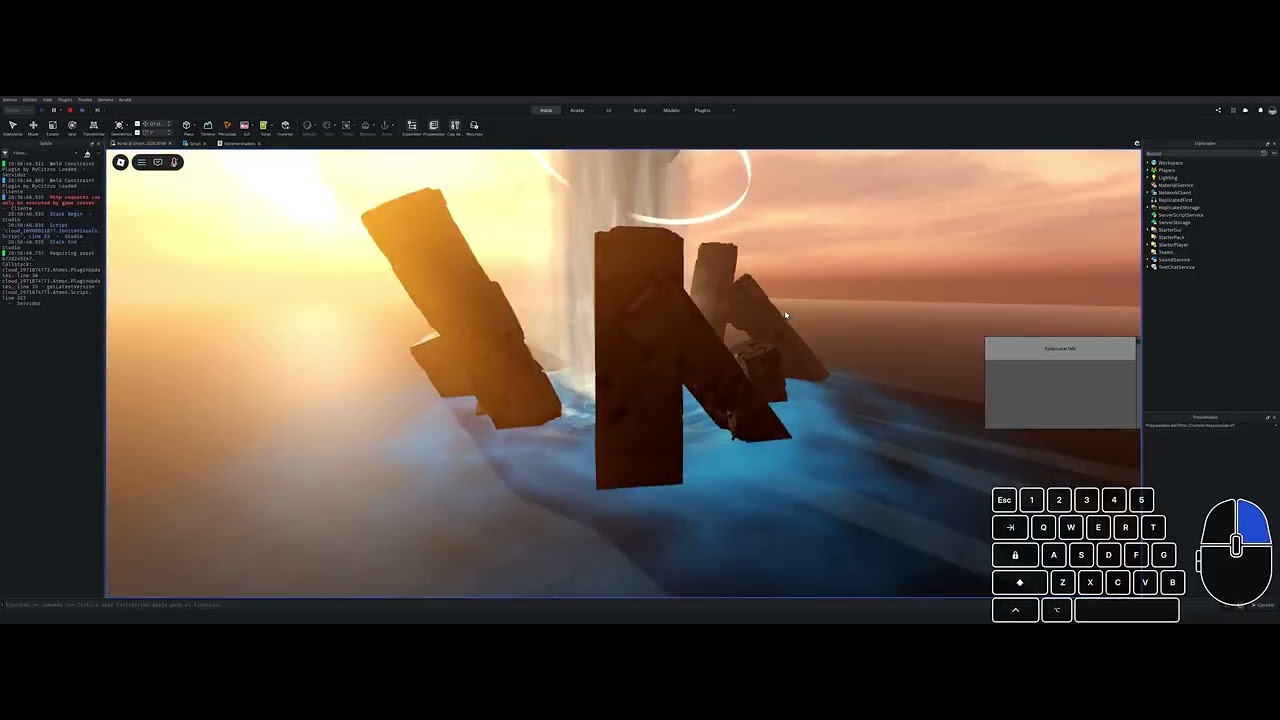Toggle the rotate snapping checkbox

click(137, 132)
